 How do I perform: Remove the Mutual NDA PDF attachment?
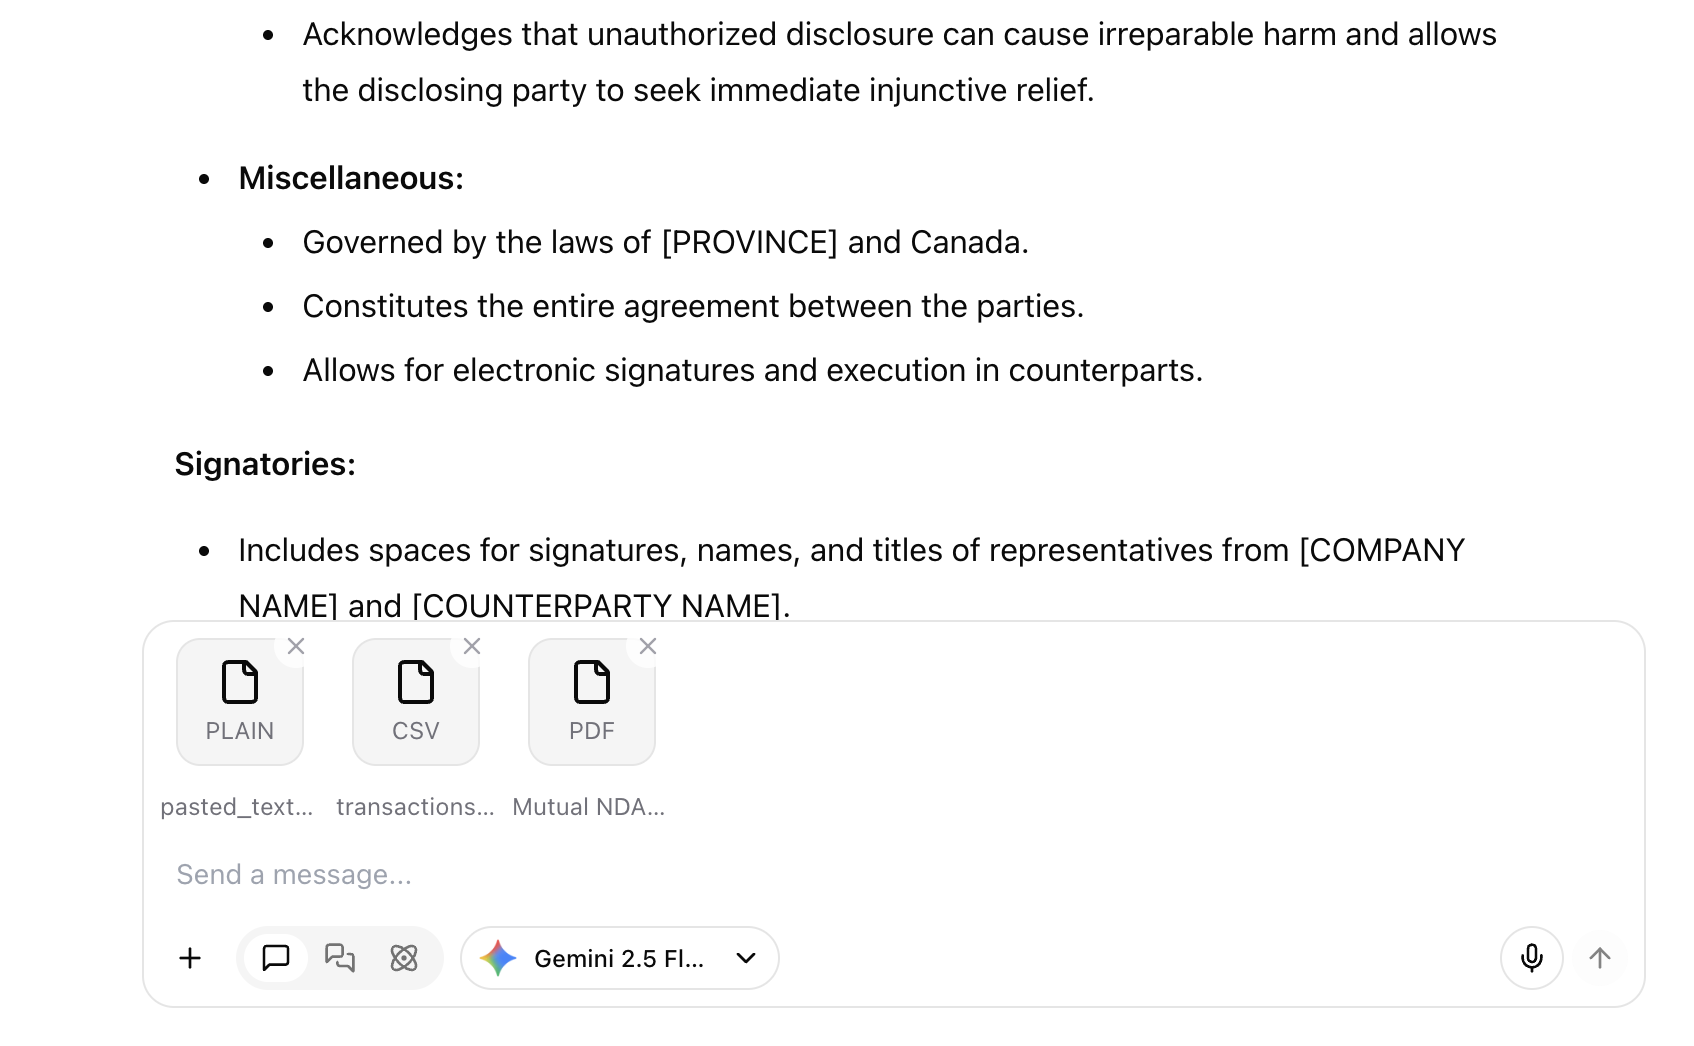coord(648,646)
